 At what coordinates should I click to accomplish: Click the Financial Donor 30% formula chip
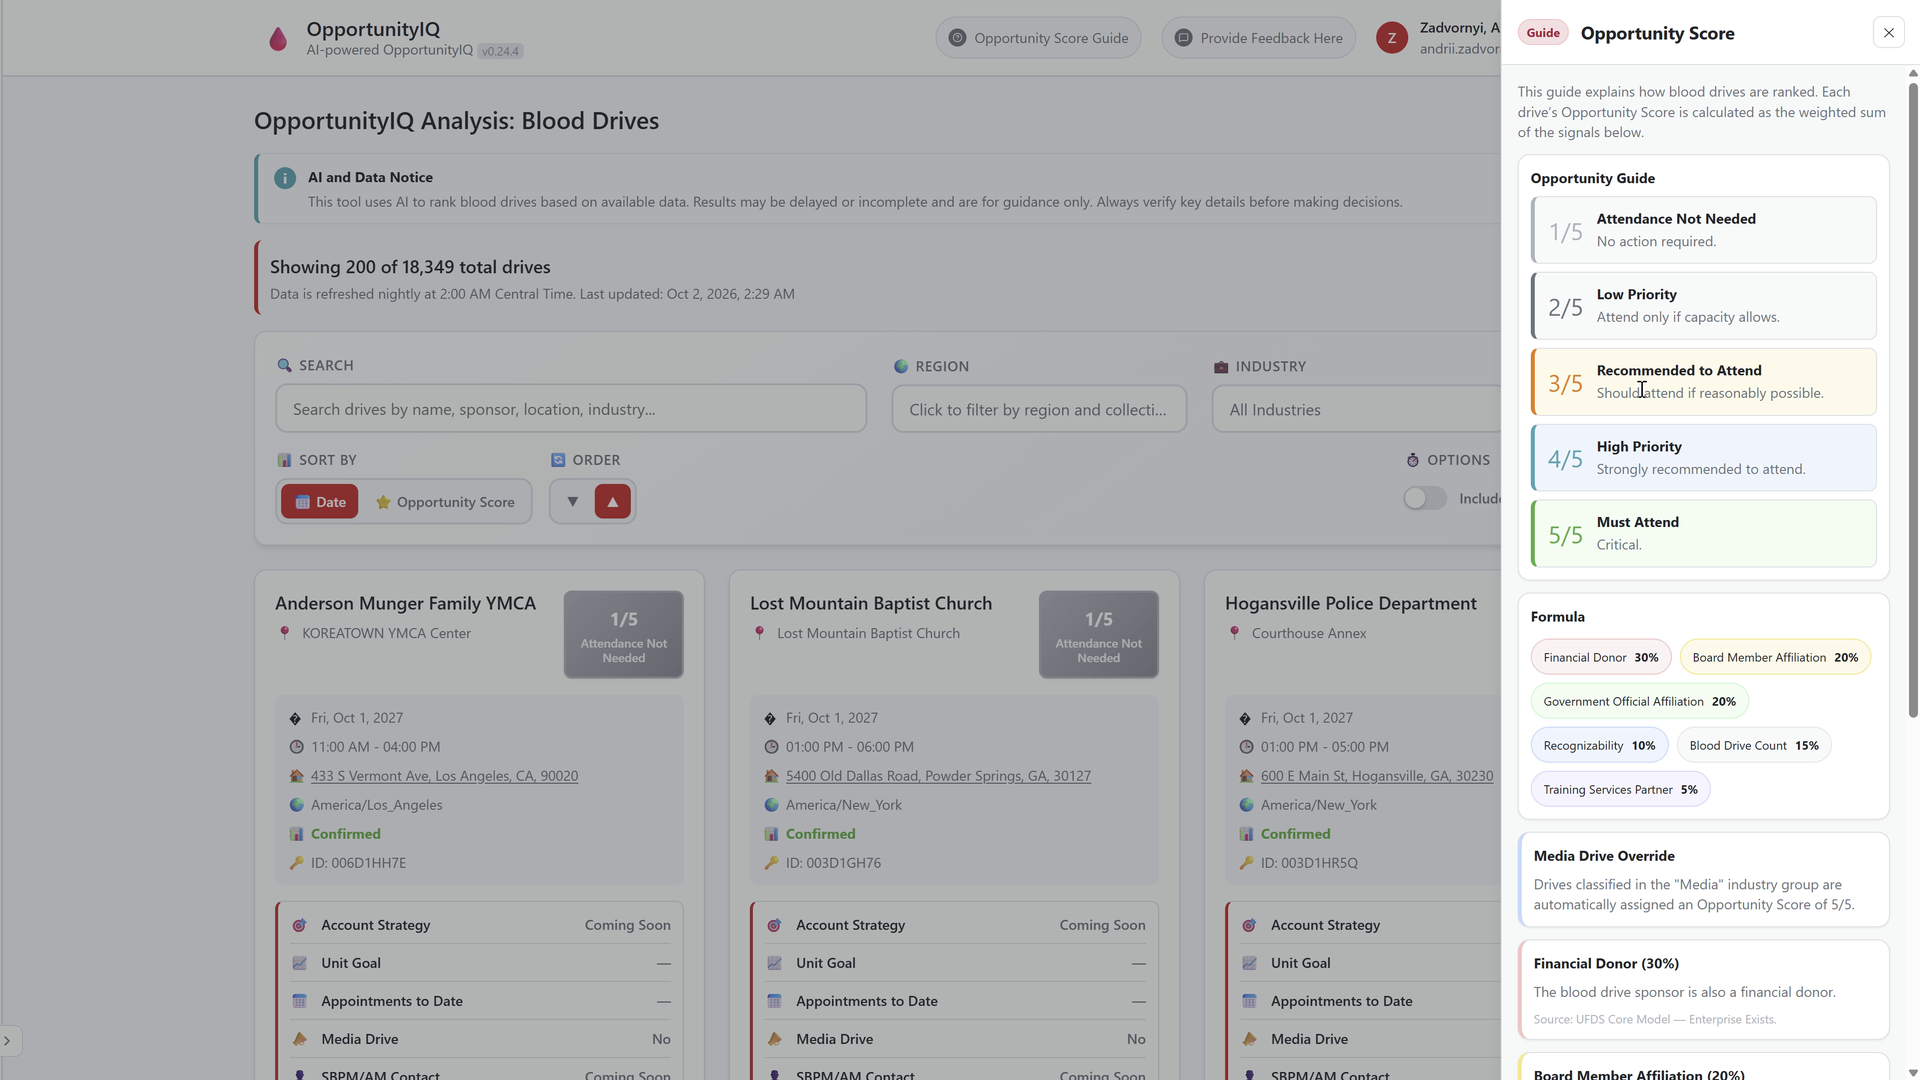[x=1601, y=657]
